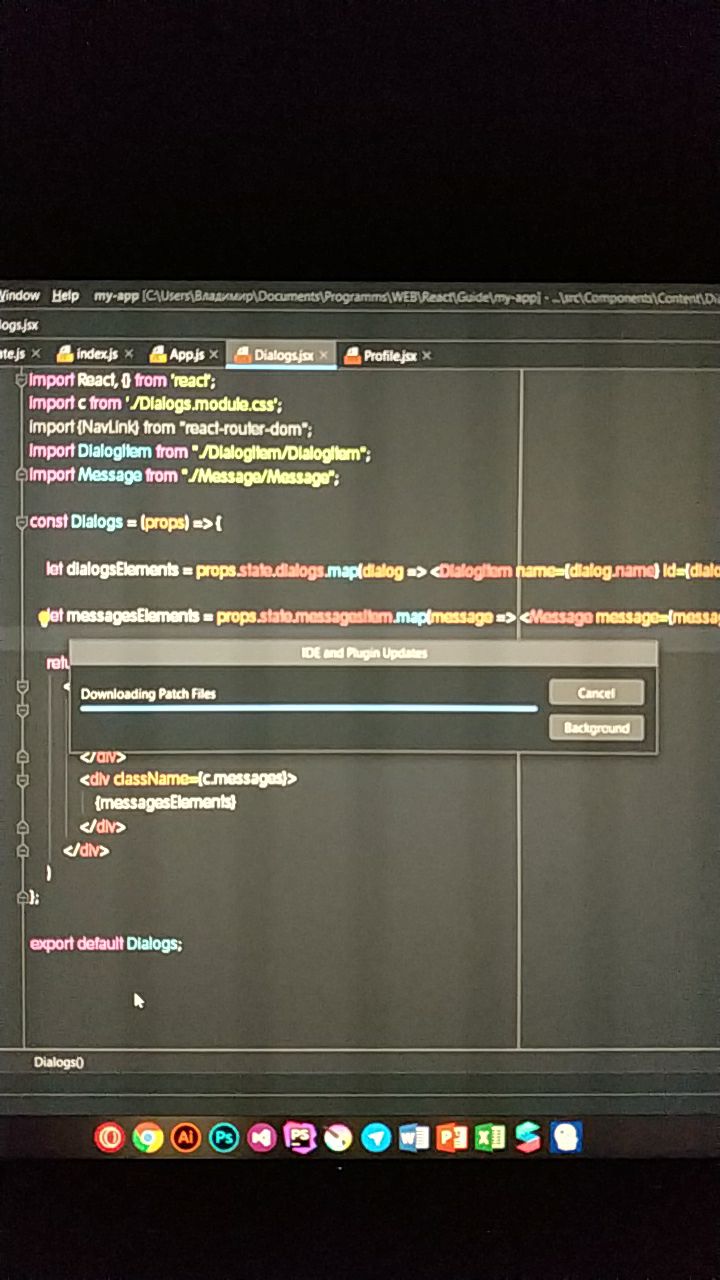720x1280 pixels.
Task: Open Opera from the taskbar
Action: click(x=109, y=1137)
